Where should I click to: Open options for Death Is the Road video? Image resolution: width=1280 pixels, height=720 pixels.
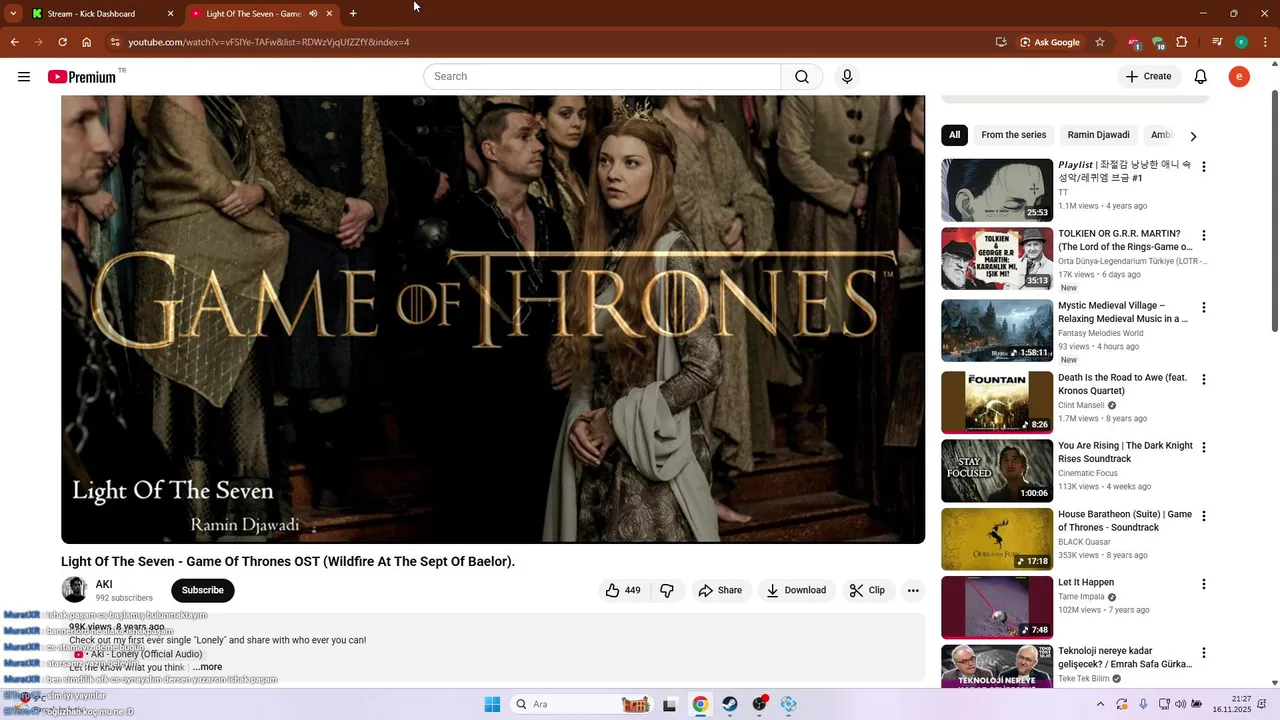[1204, 380]
